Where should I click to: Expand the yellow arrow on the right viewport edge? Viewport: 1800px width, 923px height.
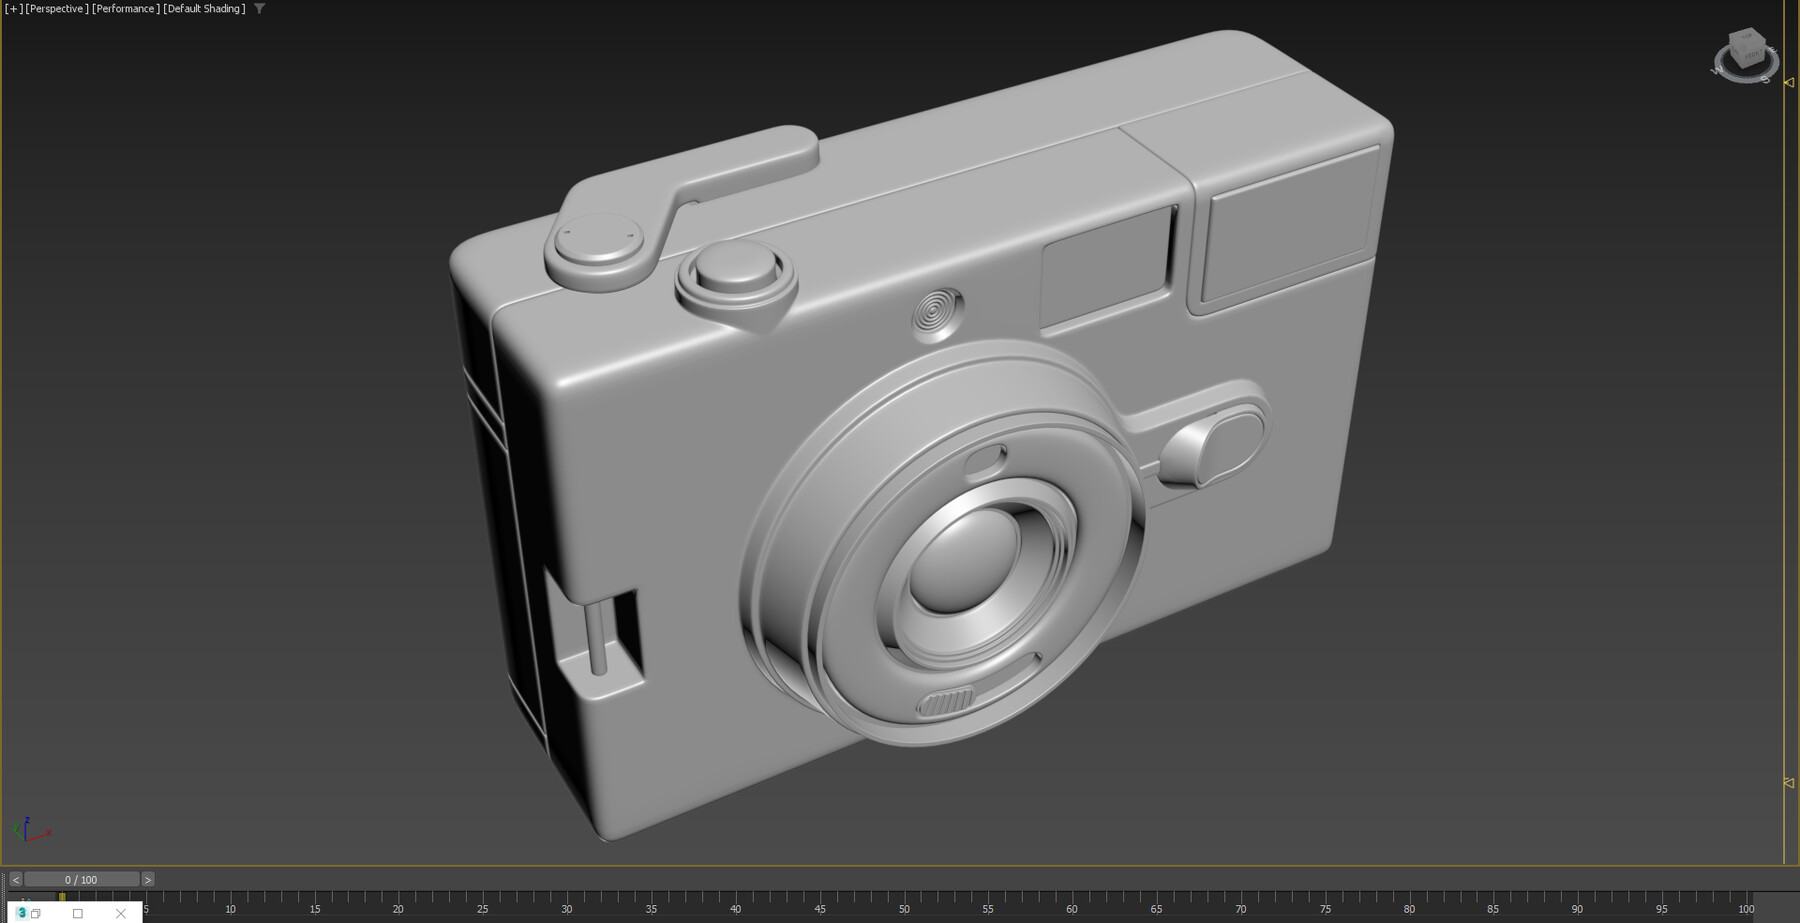1789,84
